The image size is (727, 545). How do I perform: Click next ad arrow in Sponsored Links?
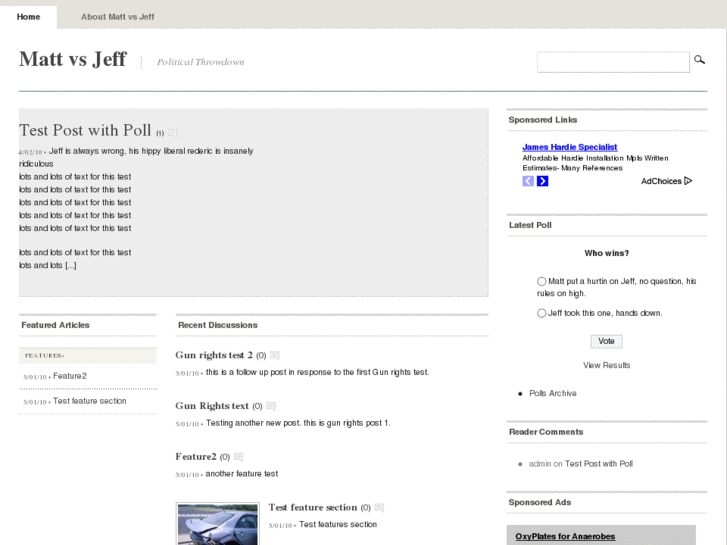click(x=542, y=181)
